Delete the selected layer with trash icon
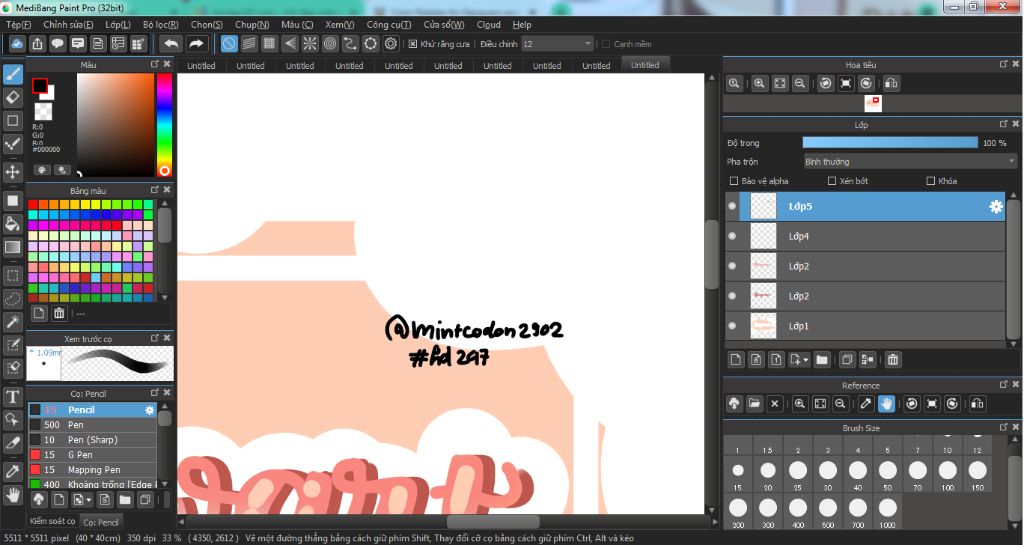This screenshot has height=548, width=1024. click(x=893, y=359)
